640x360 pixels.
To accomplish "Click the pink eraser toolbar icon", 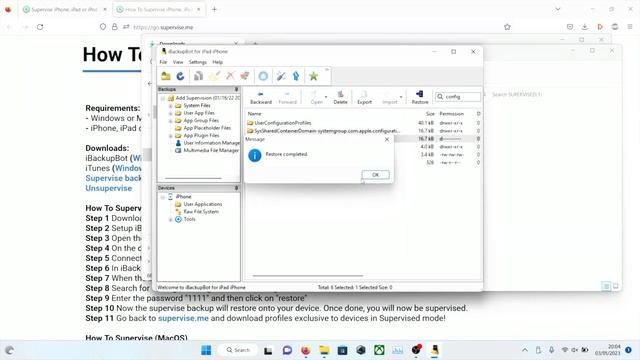I will pyautogui.click(x=245, y=76).
